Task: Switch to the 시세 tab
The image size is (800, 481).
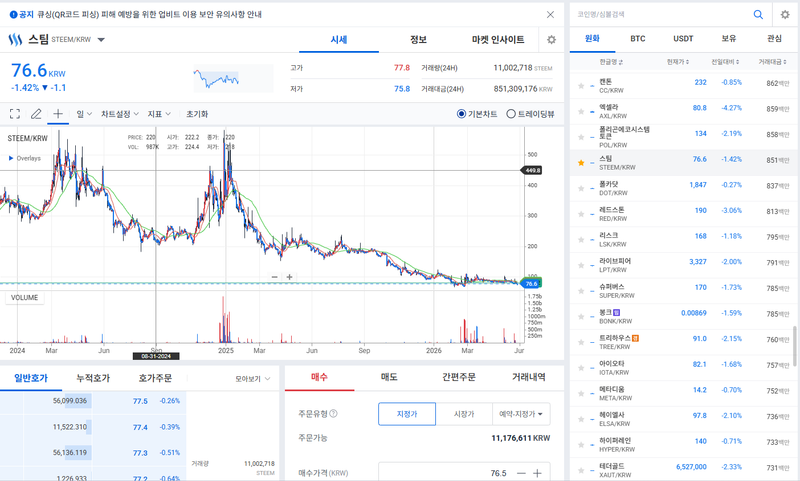Action: pyautogui.click(x=339, y=39)
